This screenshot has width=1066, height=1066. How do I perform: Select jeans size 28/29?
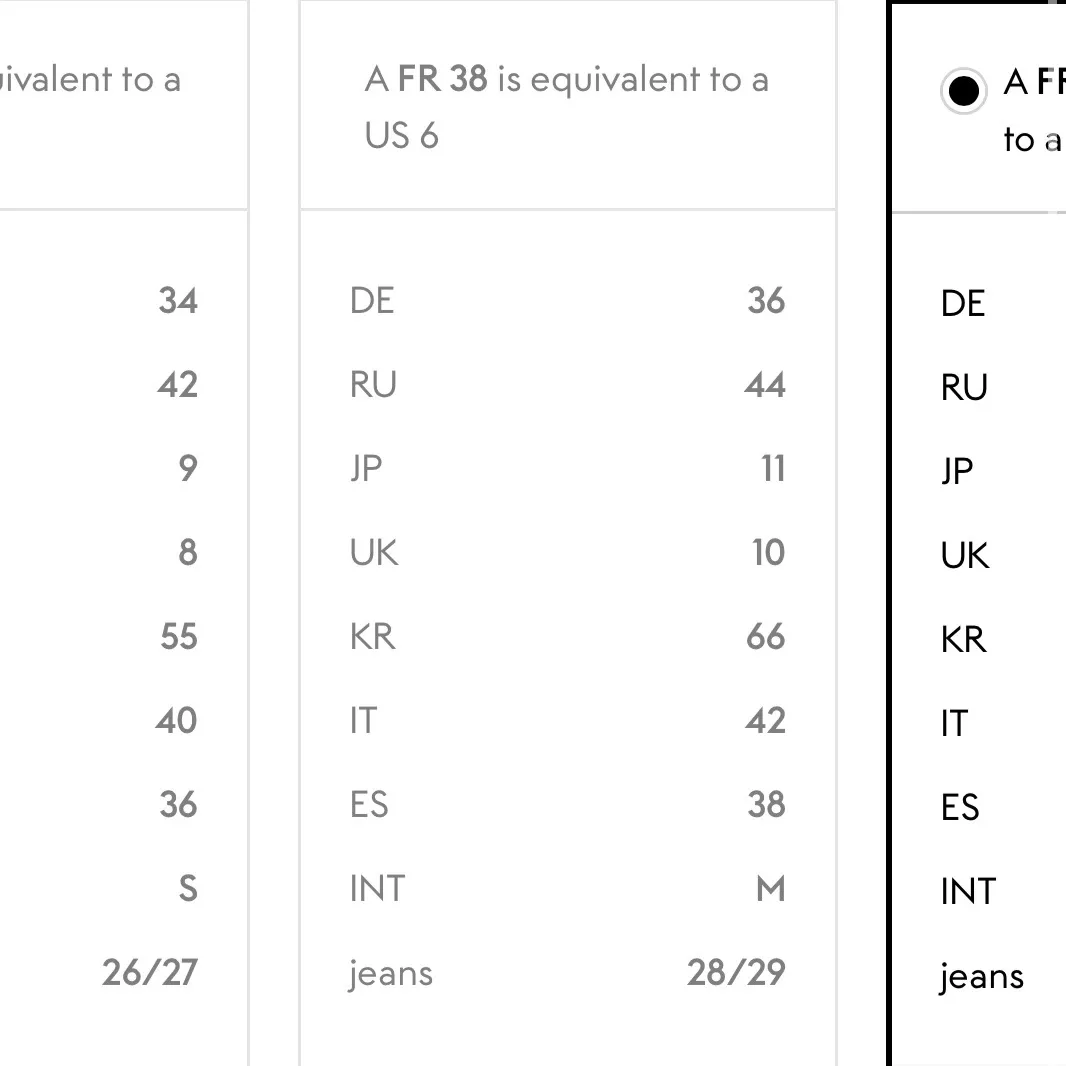point(736,973)
